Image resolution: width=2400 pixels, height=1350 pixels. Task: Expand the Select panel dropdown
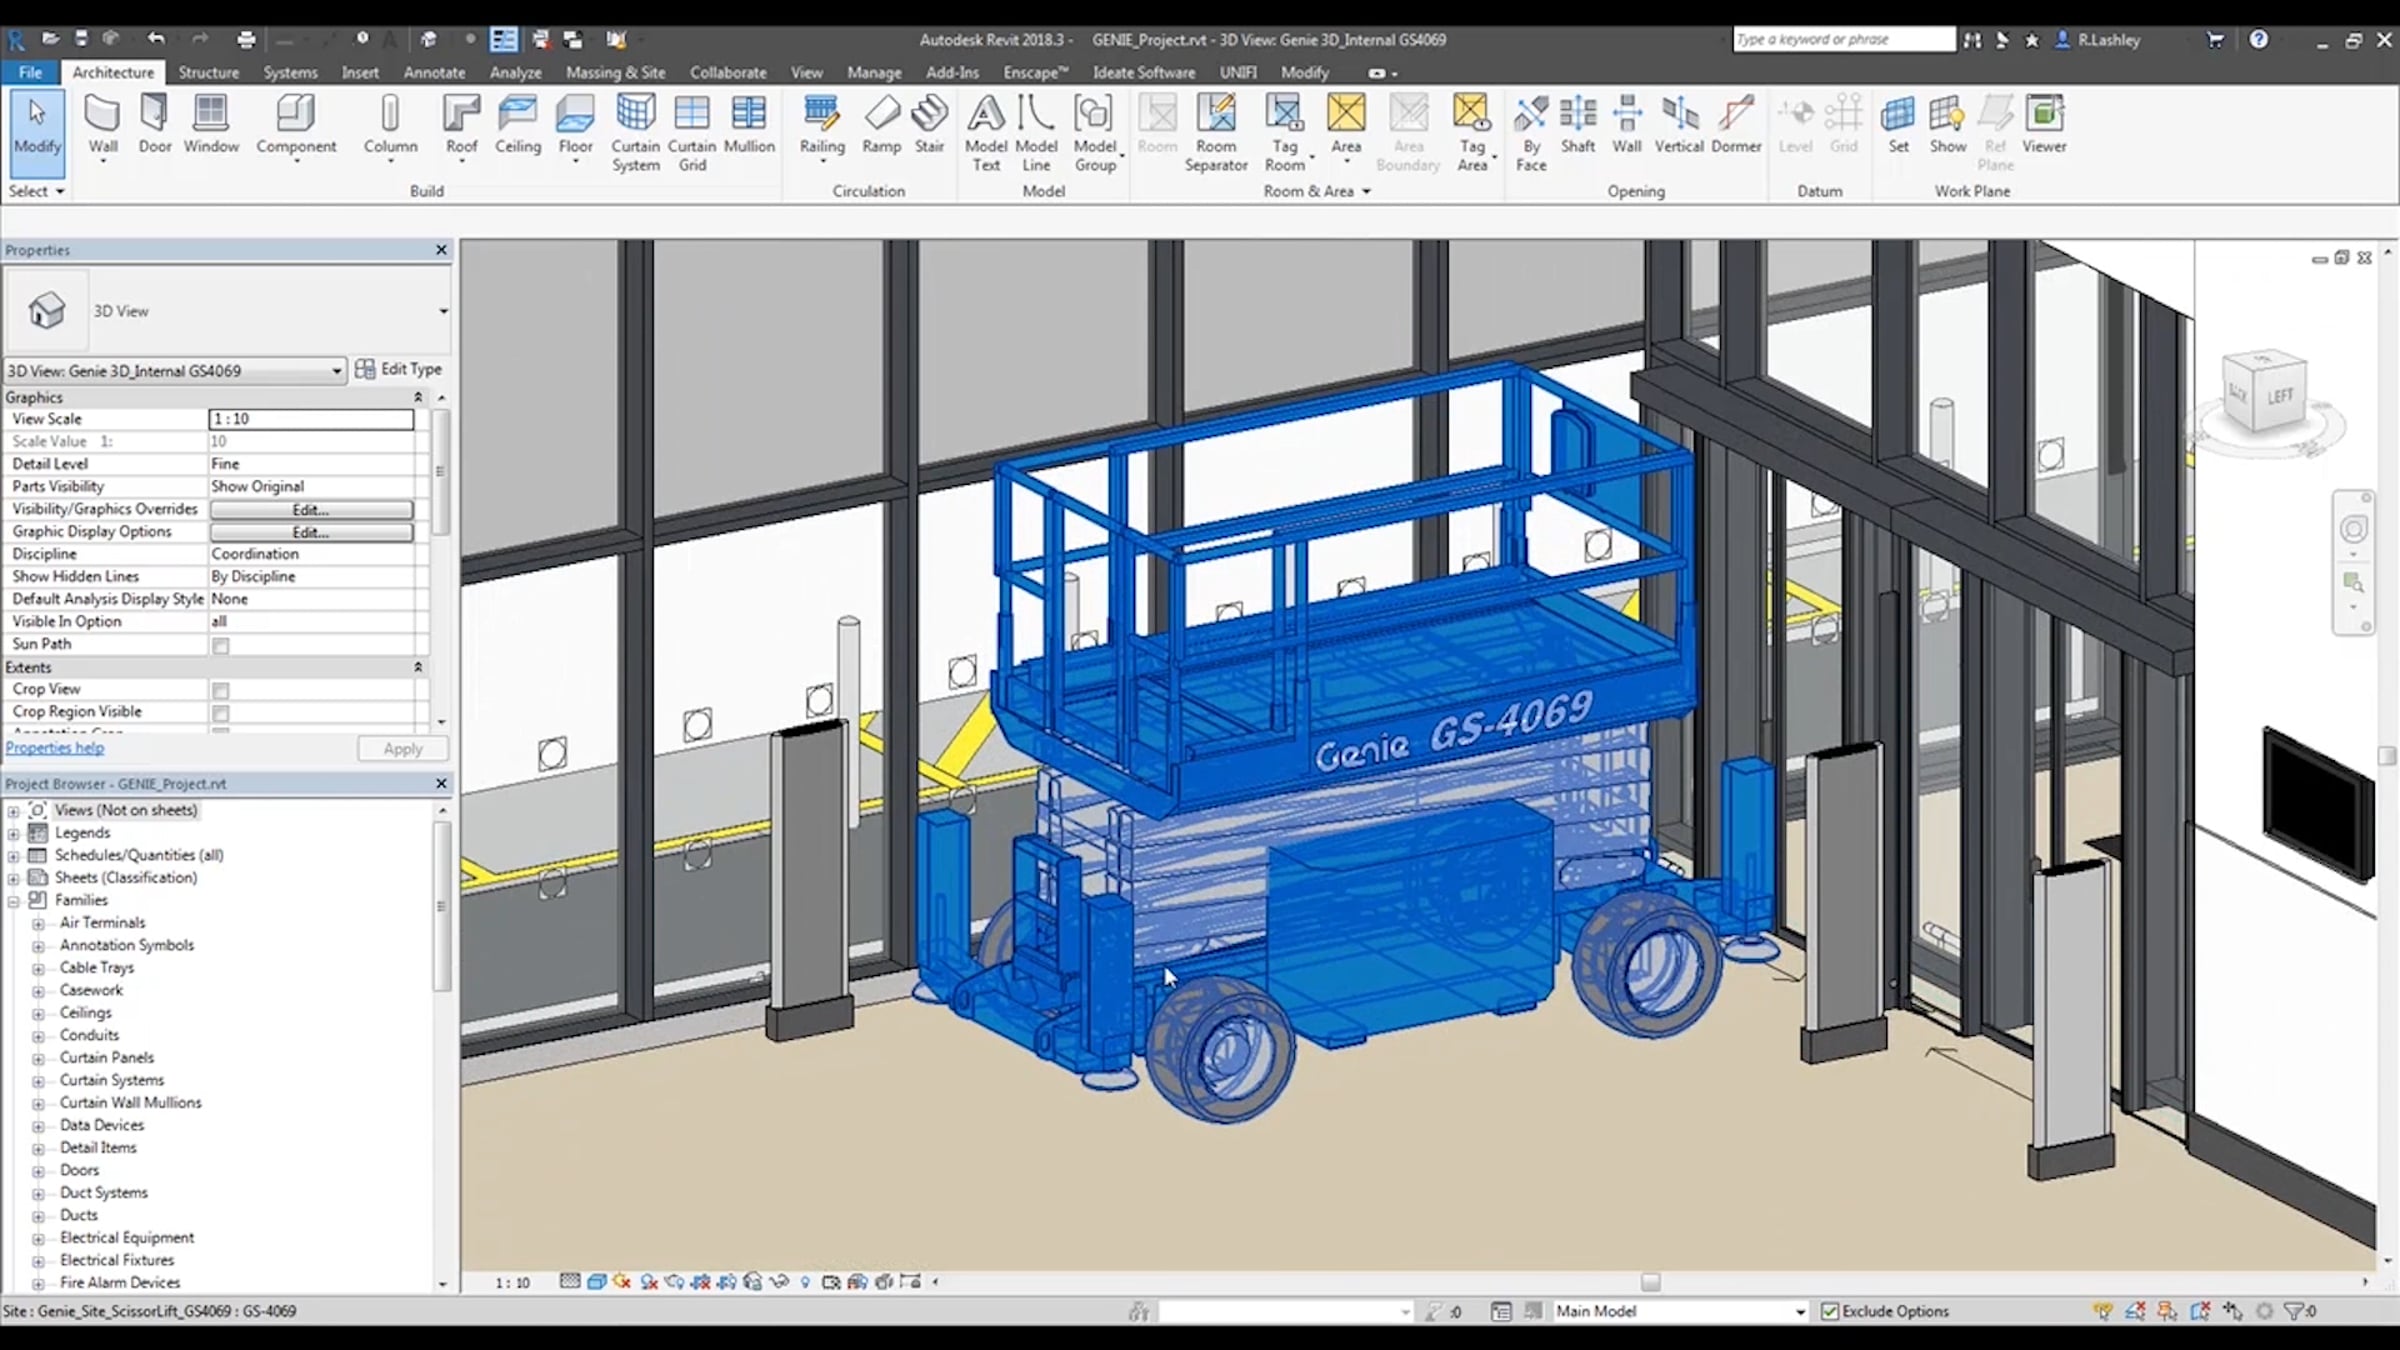click(37, 191)
